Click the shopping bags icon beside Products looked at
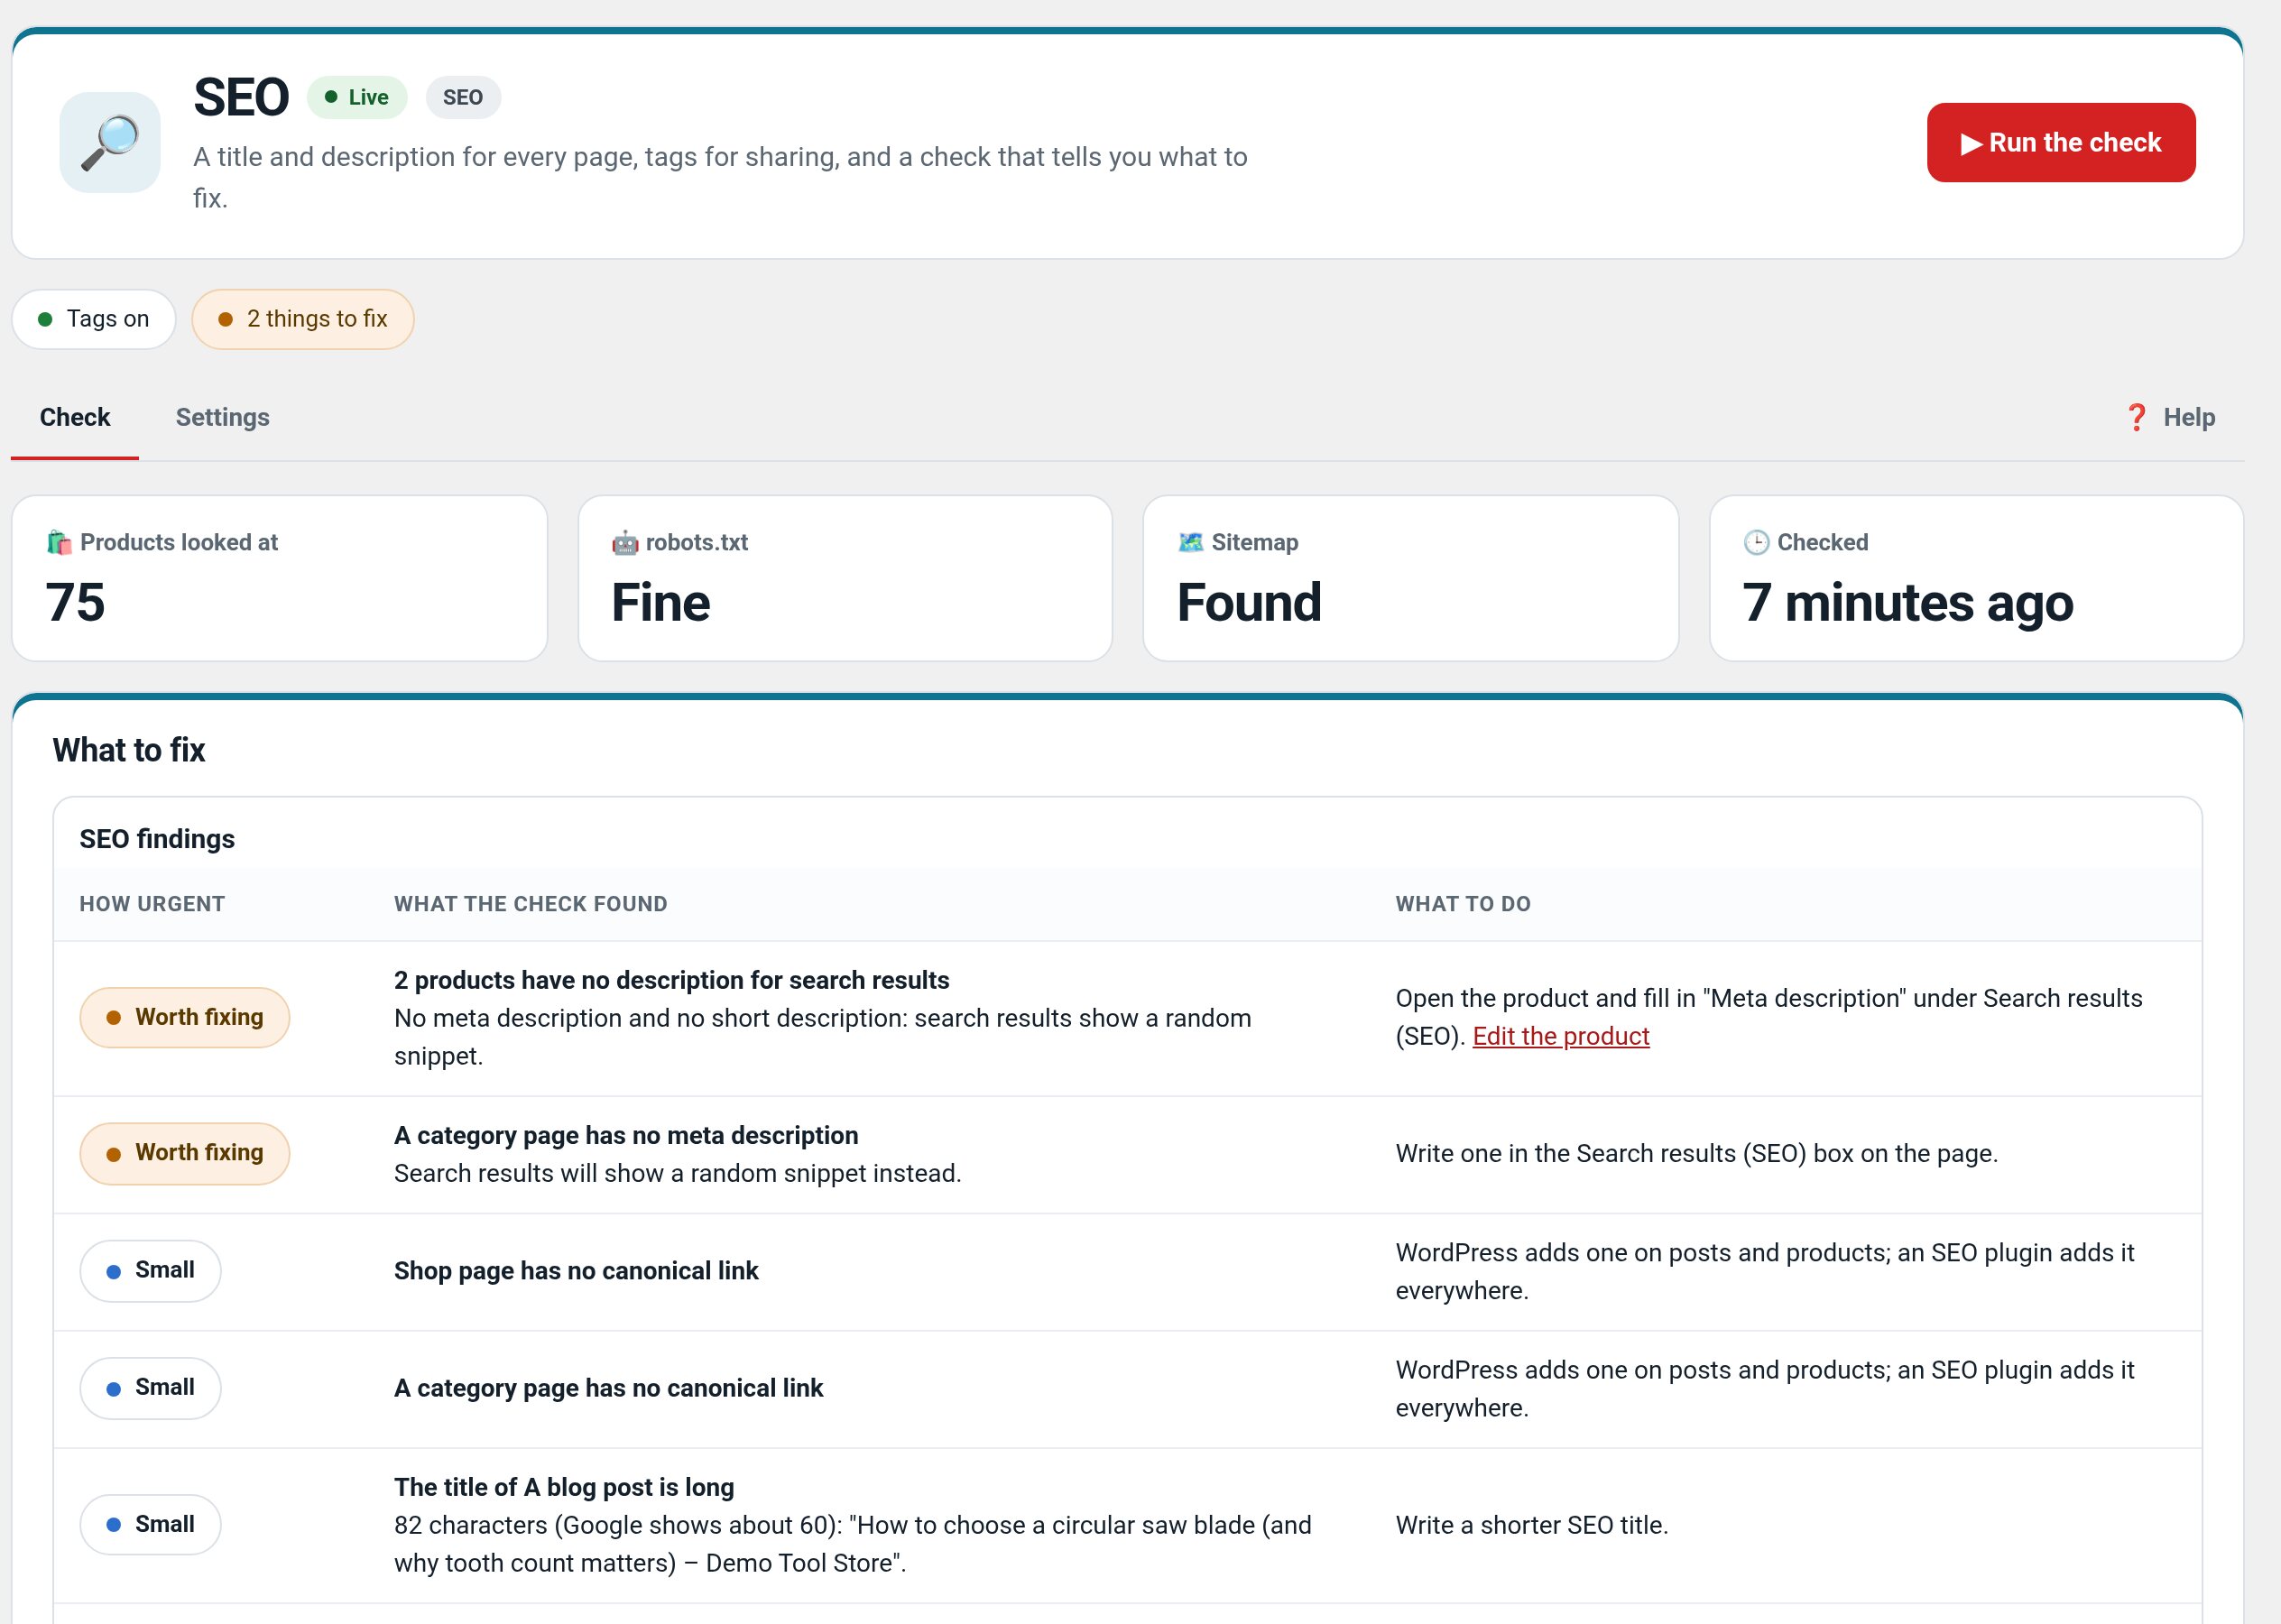The height and width of the screenshot is (1624, 2281). 60,543
